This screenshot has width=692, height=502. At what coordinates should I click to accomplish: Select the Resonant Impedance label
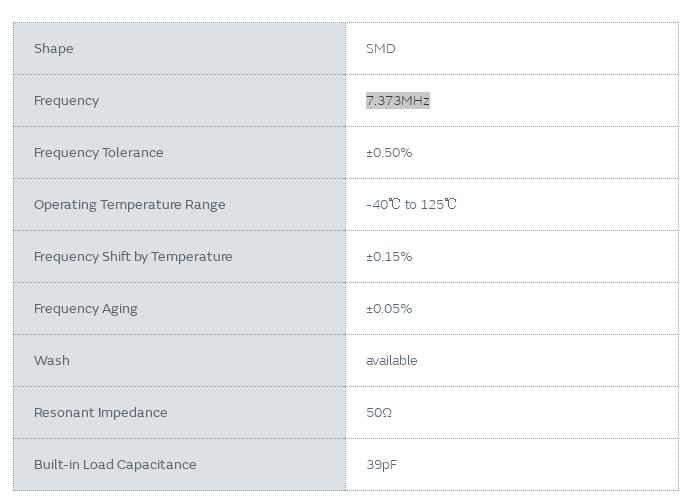point(100,412)
